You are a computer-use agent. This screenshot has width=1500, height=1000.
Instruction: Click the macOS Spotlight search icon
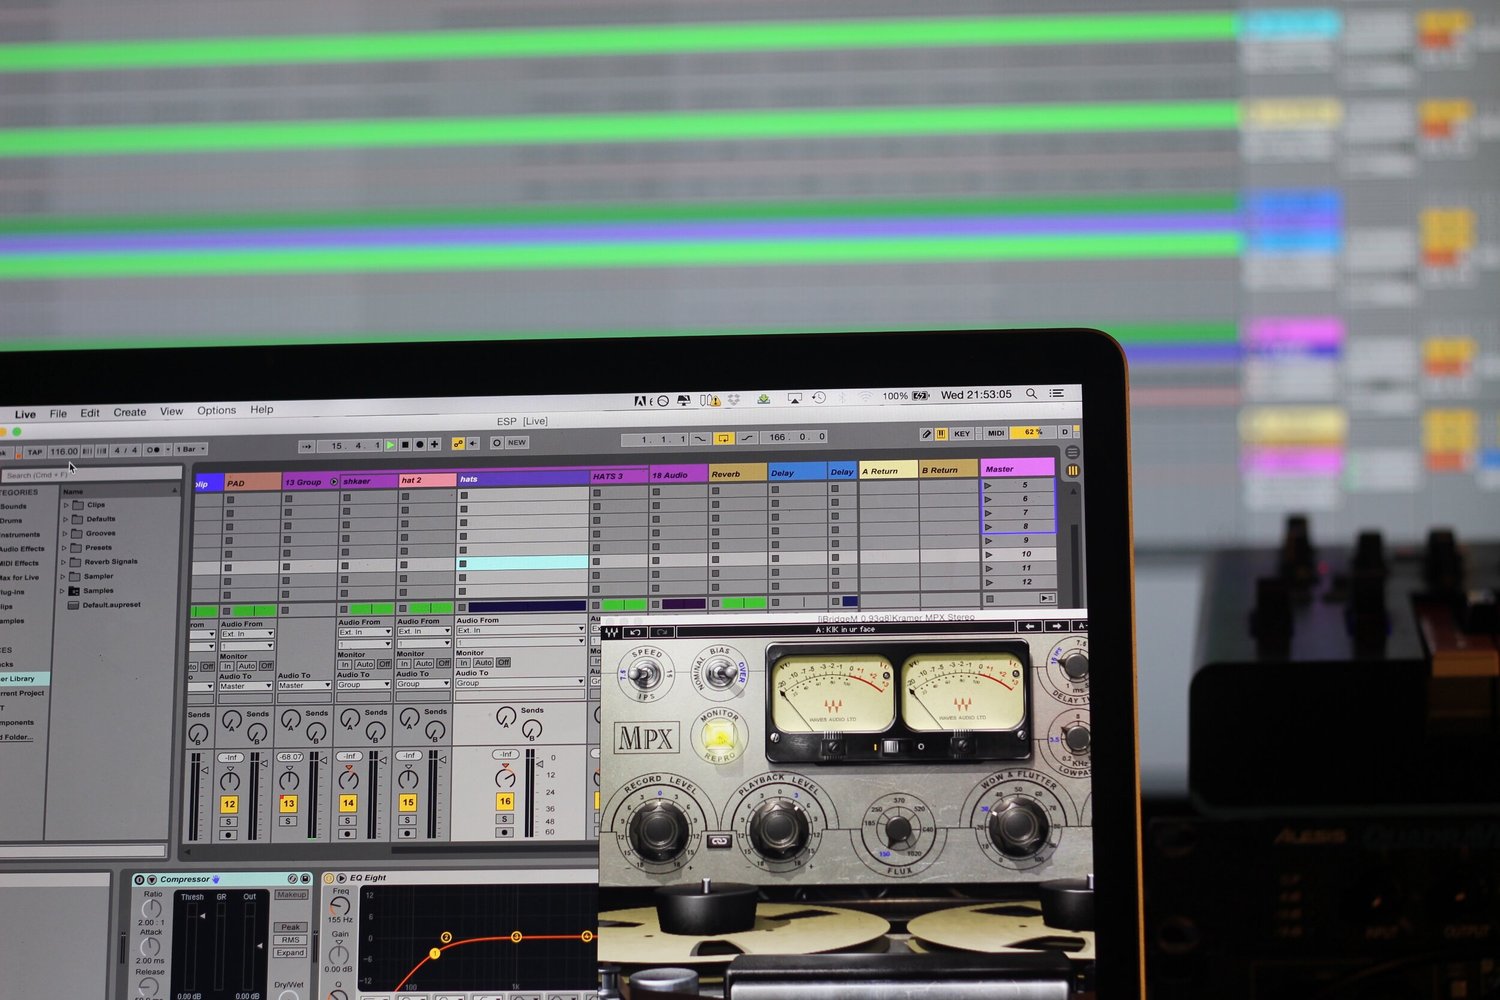click(x=1031, y=394)
